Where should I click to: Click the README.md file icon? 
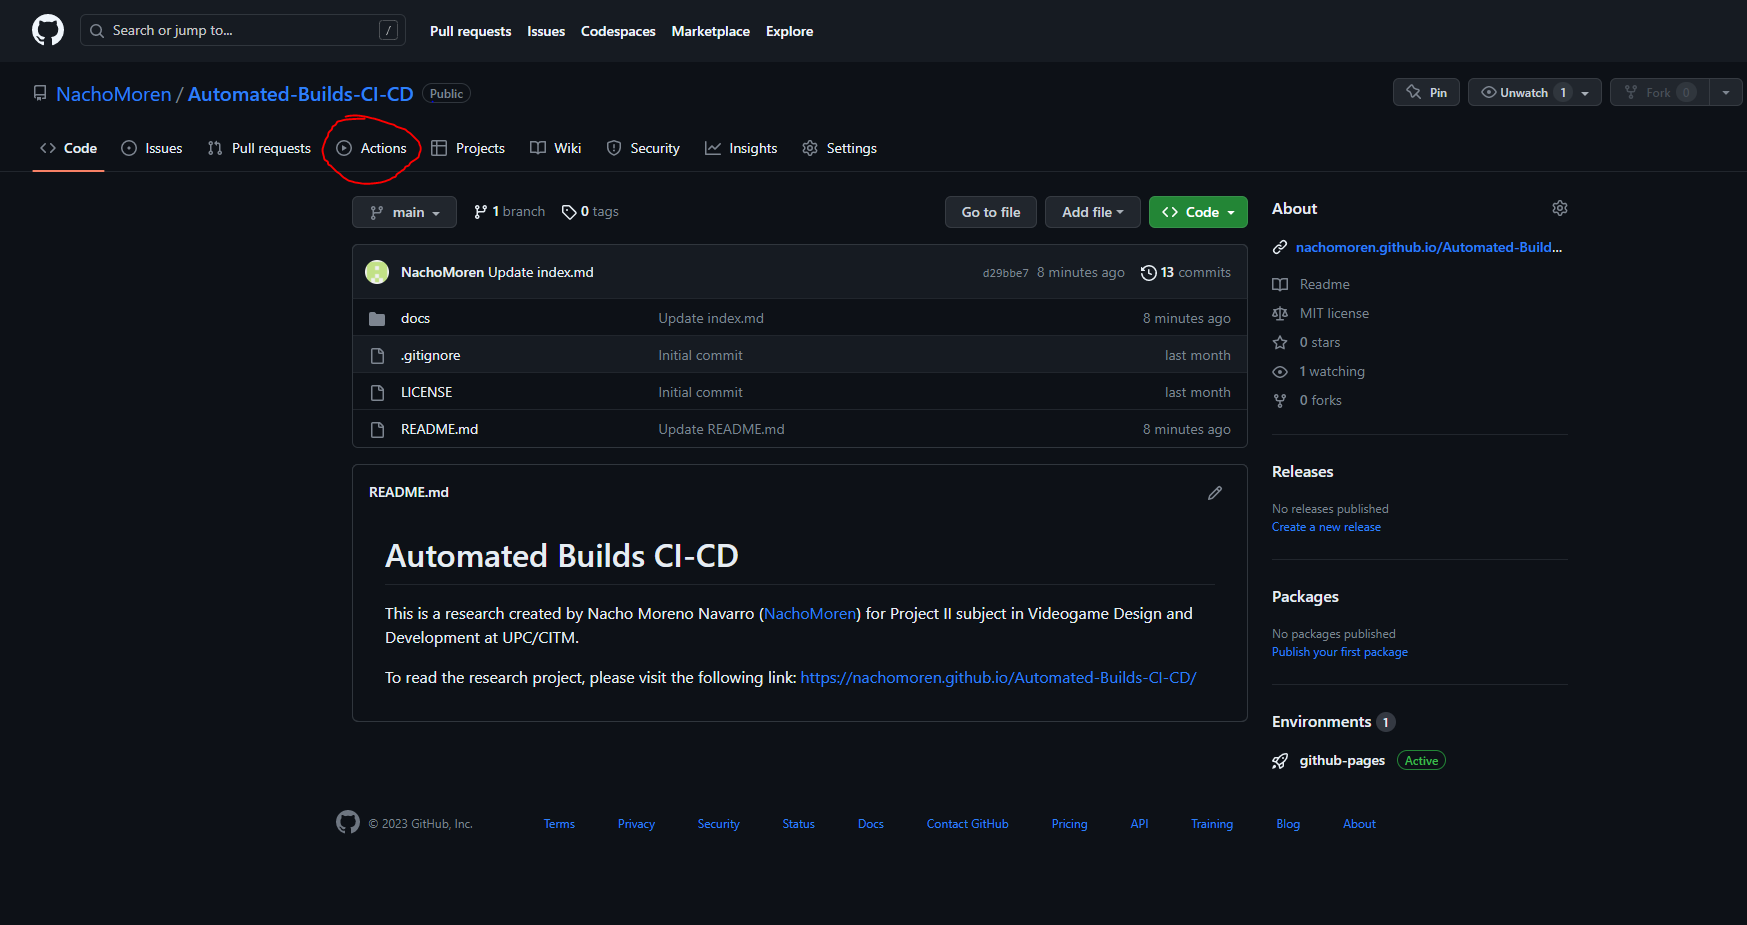(x=377, y=430)
